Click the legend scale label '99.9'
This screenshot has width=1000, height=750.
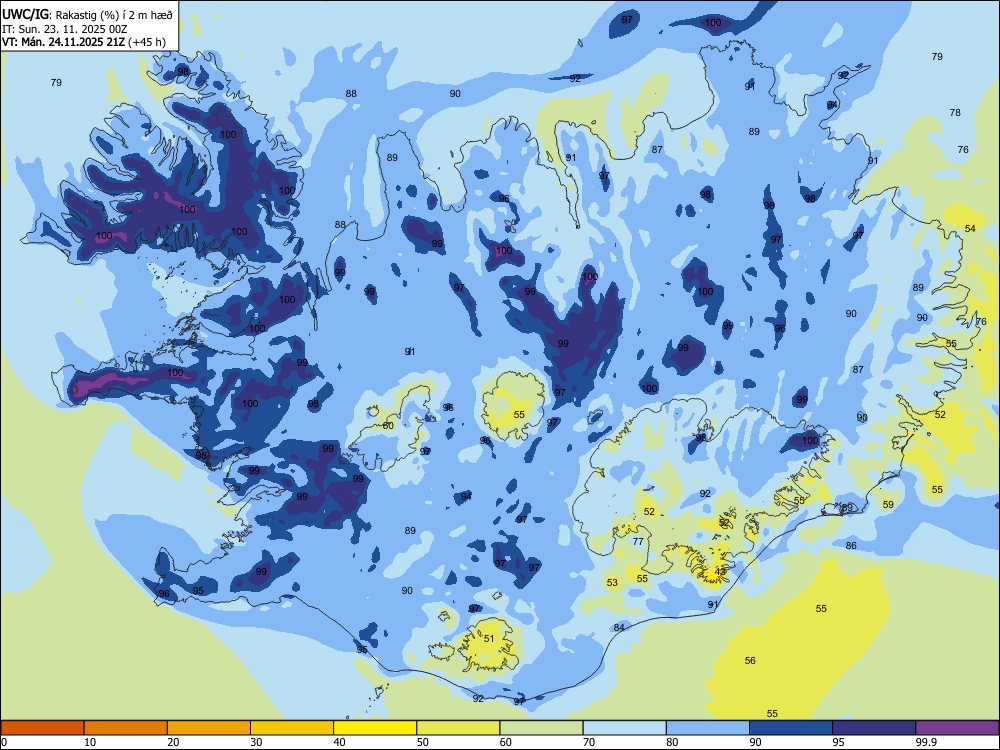[925, 742]
